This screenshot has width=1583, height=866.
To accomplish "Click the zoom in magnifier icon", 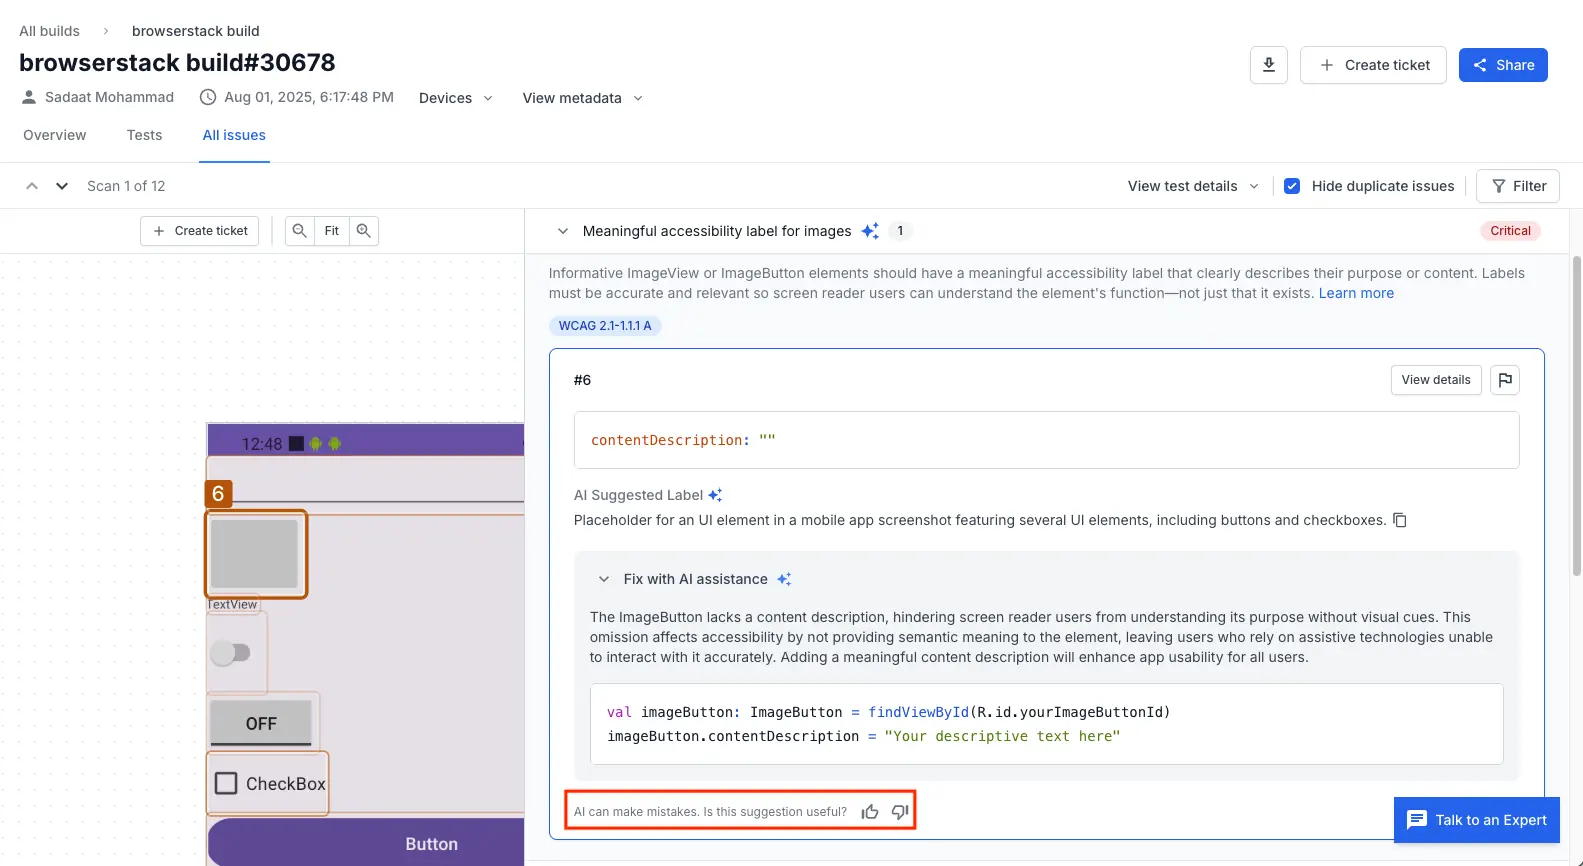I will [364, 231].
